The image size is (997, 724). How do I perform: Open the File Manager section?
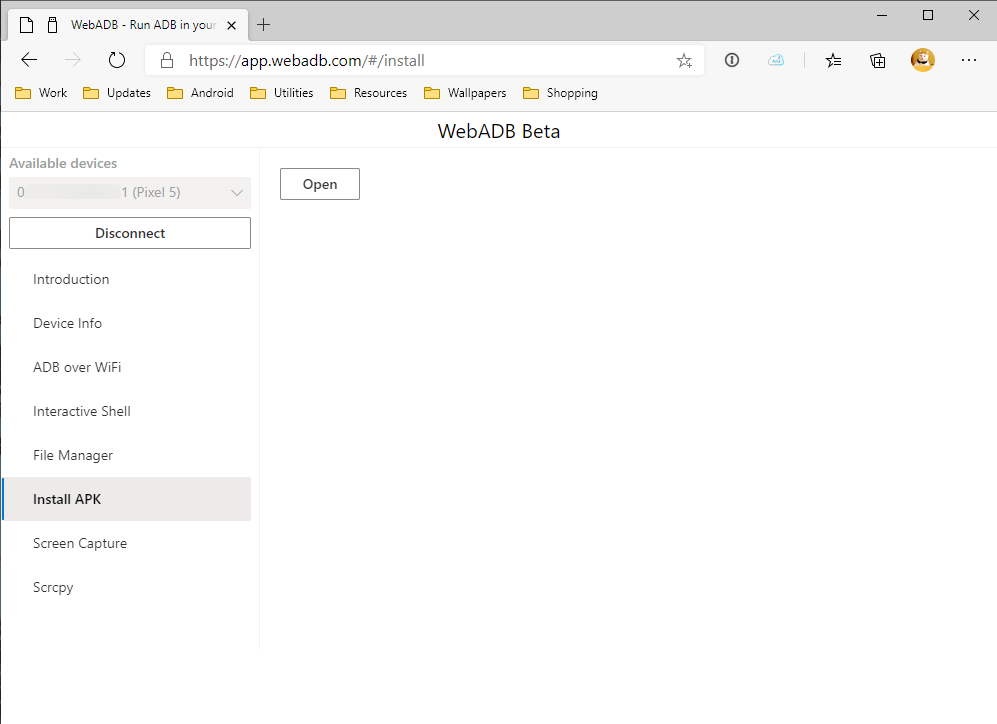coord(127,455)
